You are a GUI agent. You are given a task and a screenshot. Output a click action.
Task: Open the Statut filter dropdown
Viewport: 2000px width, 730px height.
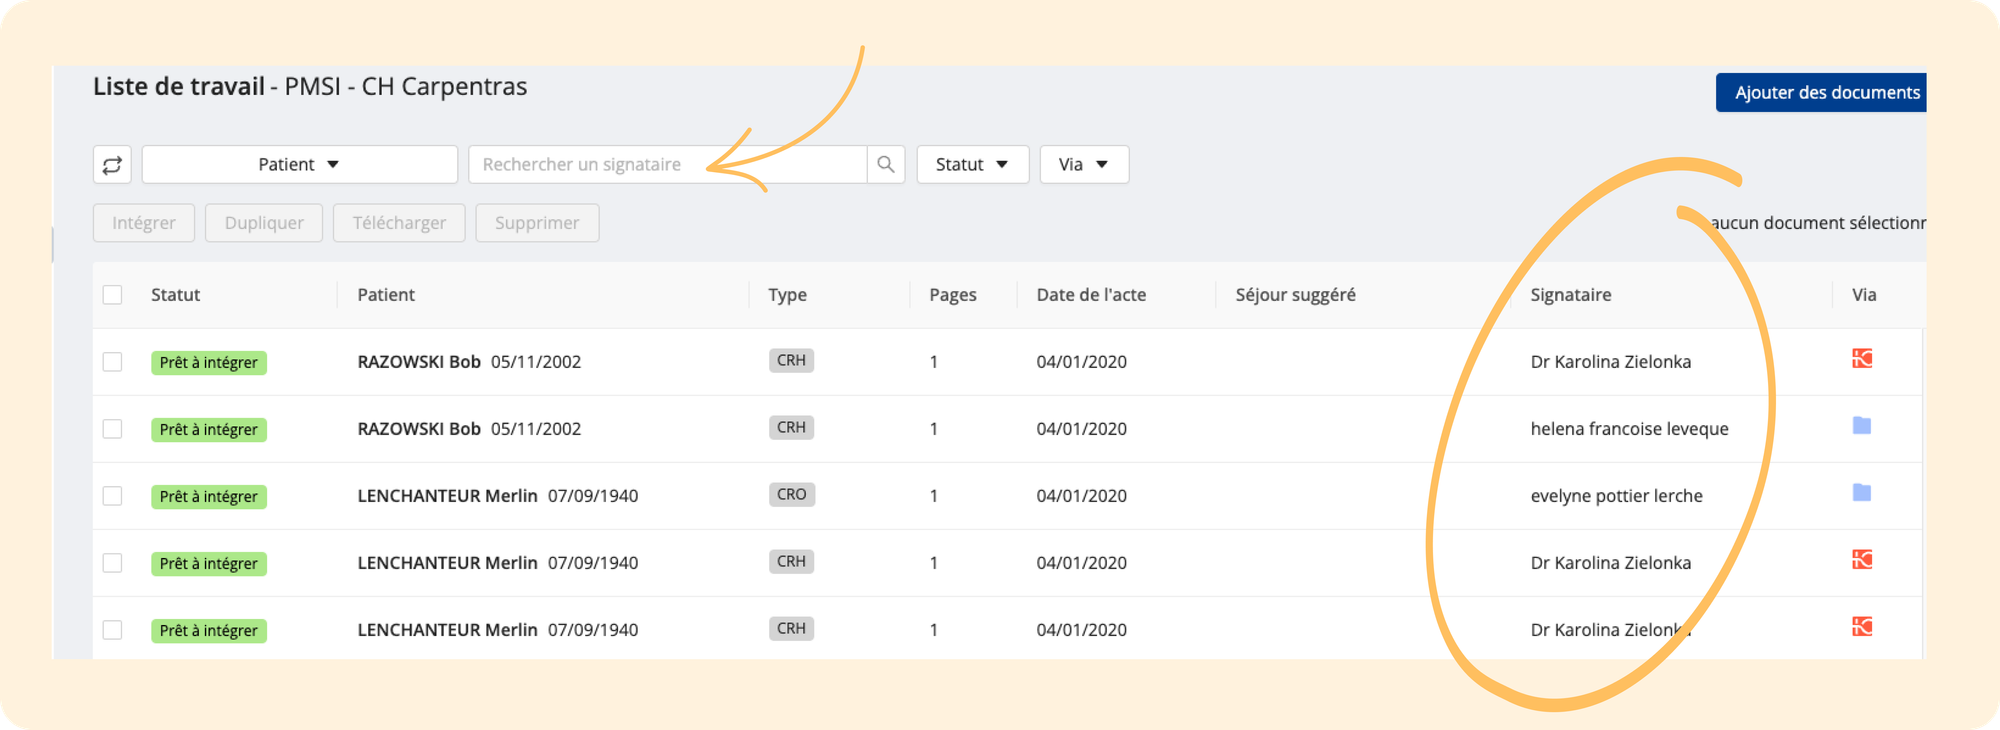(x=972, y=164)
